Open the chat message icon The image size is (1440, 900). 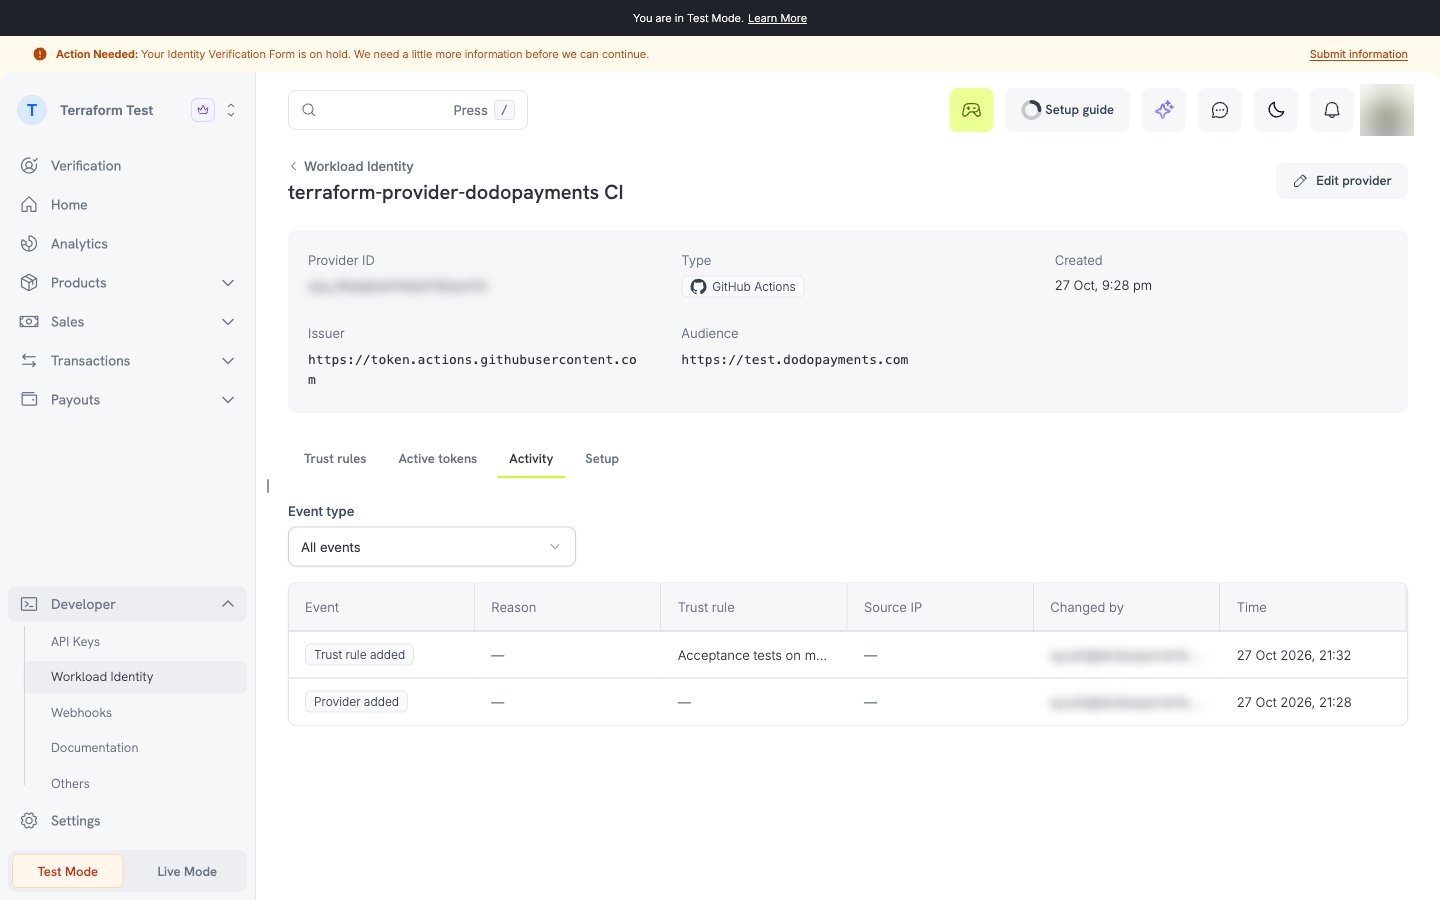pyautogui.click(x=1220, y=110)
